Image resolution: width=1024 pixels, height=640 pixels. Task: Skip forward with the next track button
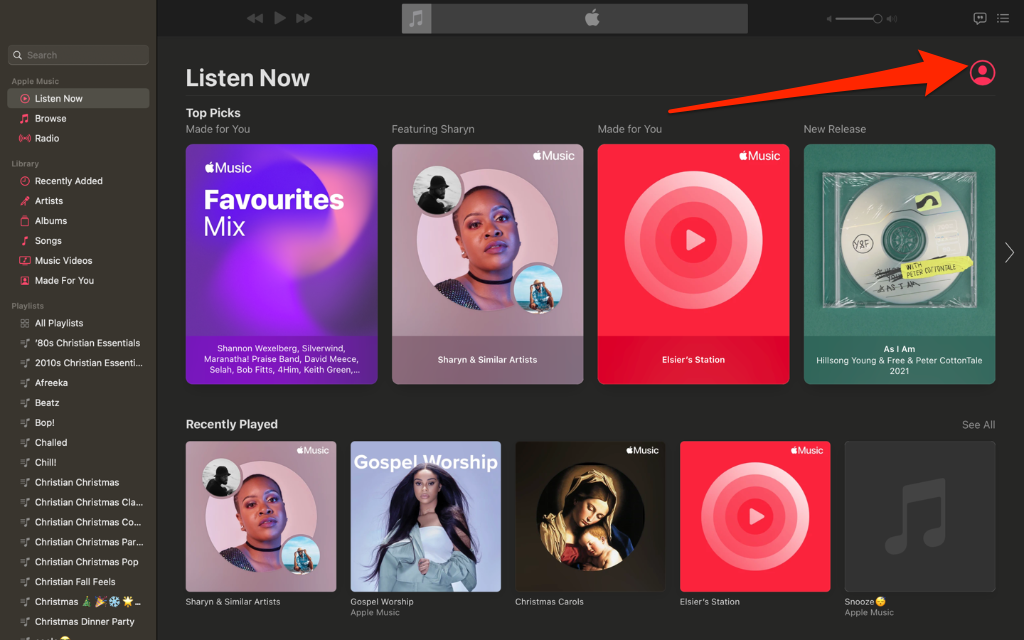coord(304,18)
